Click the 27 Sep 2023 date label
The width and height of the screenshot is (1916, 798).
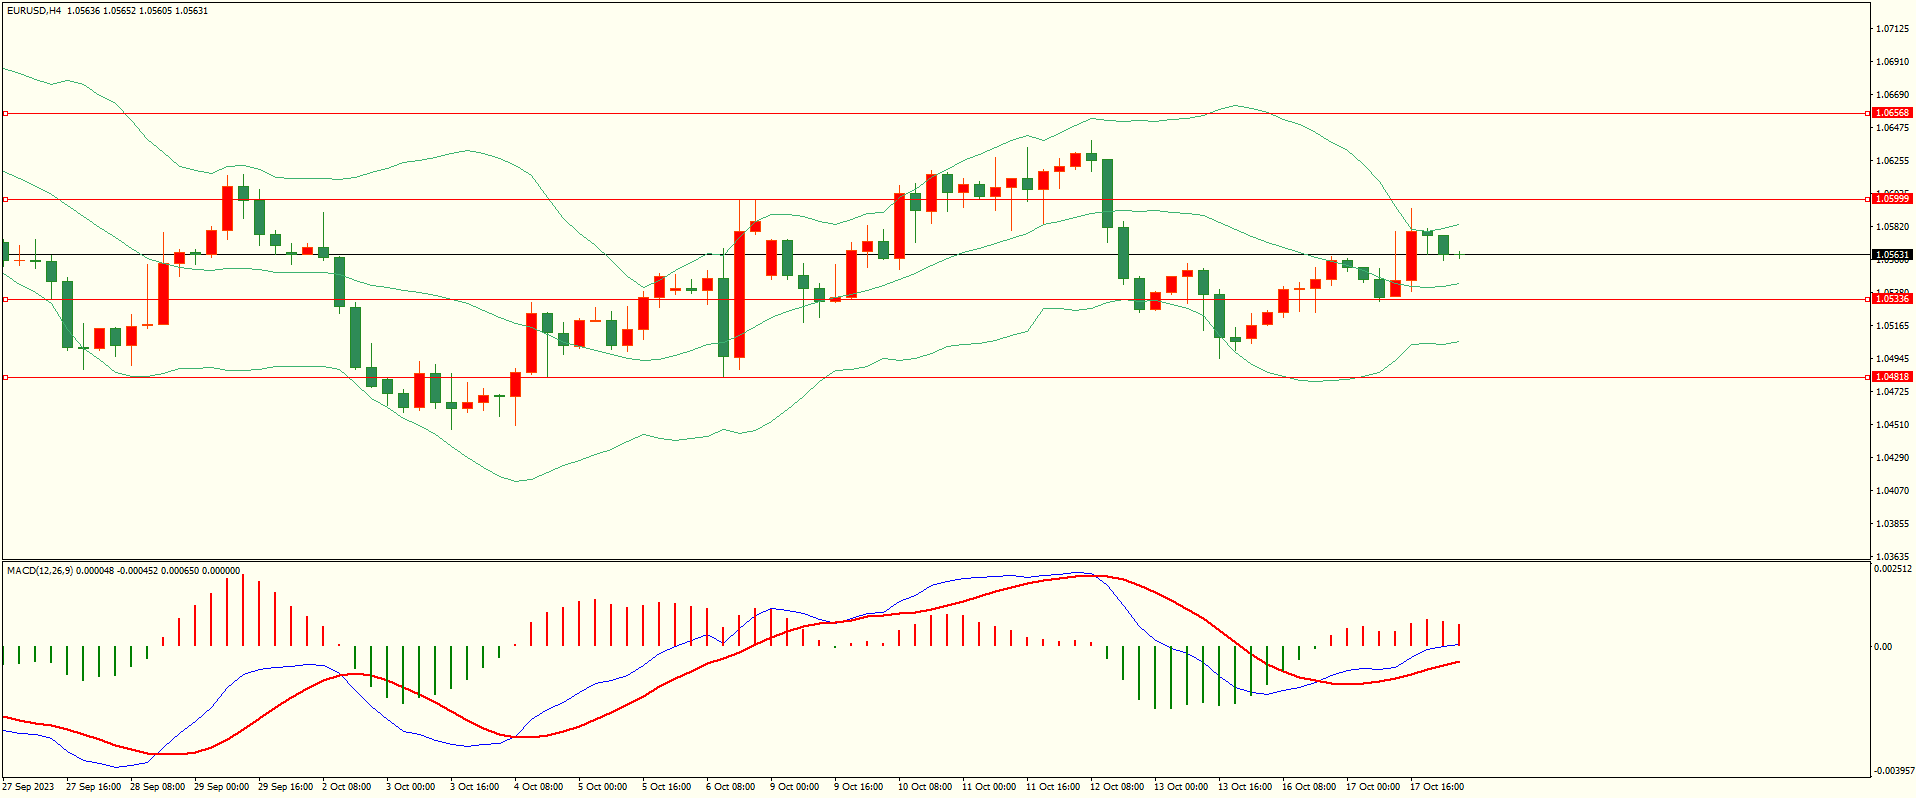click(x=28, y=787)
